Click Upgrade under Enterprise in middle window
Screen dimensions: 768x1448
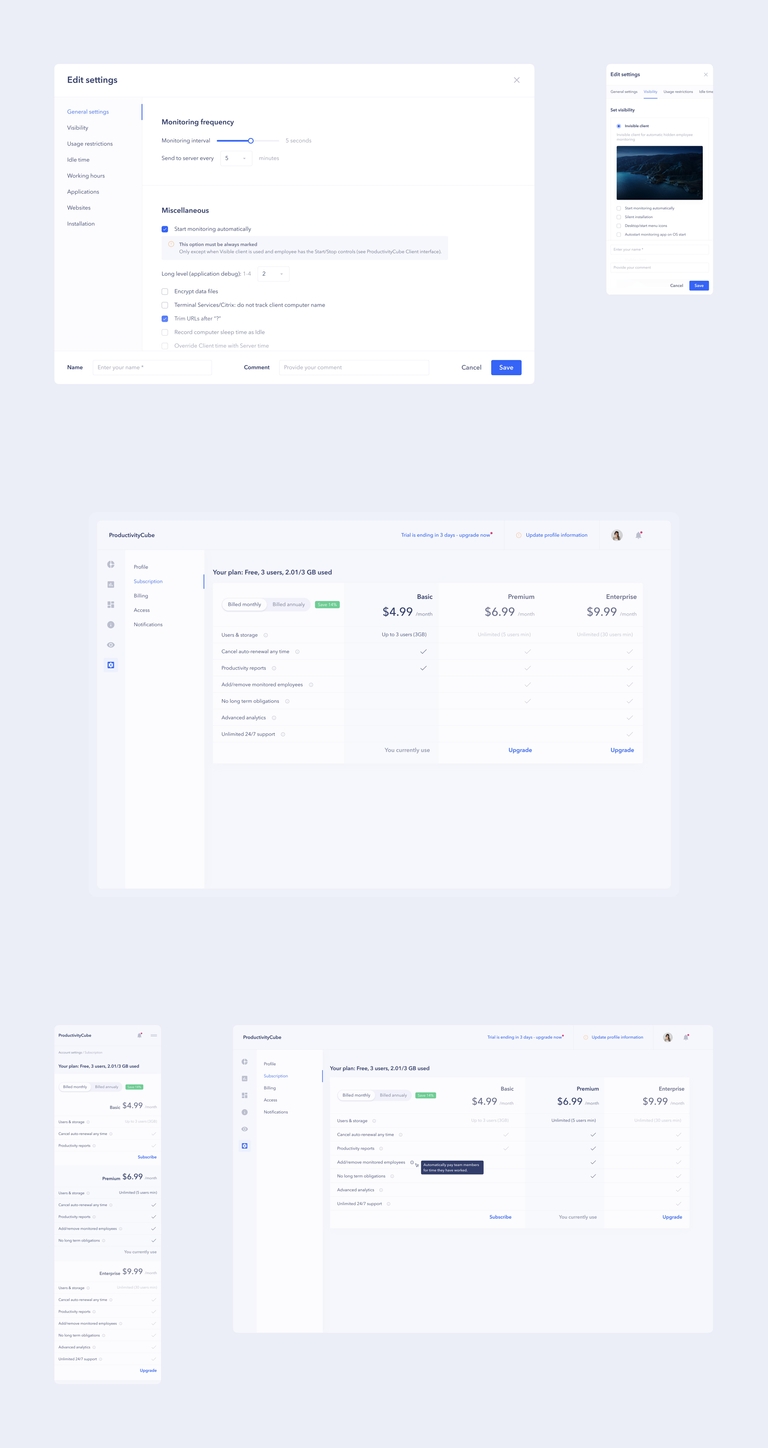point(622,750)
